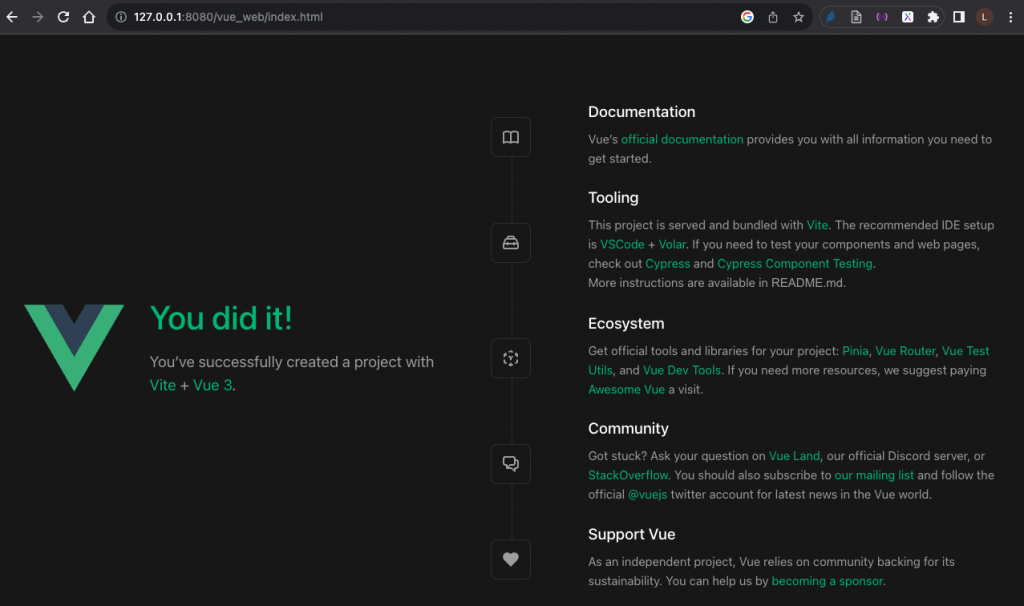1024x606 pixels.
Task: Click the README.md instructions text line
Action: coord(716,283)
